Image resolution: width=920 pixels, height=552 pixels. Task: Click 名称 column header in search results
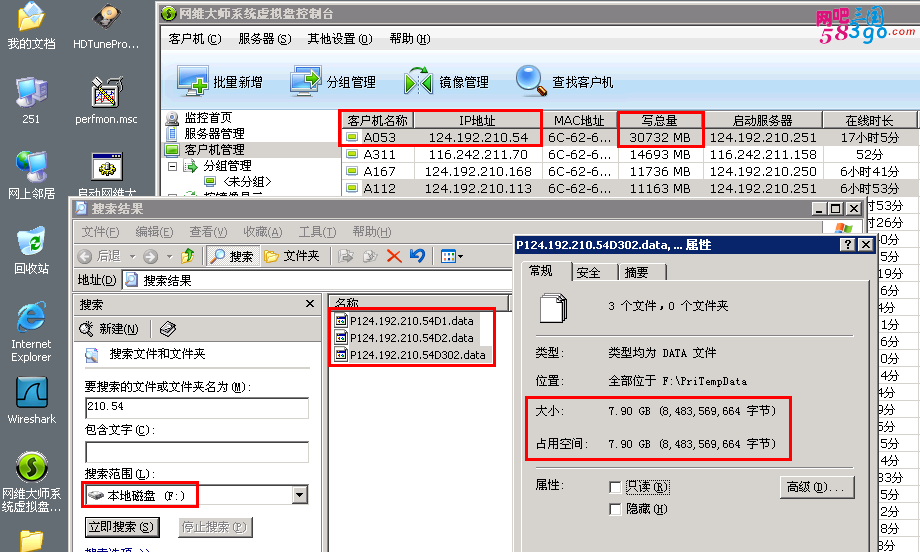419,303
